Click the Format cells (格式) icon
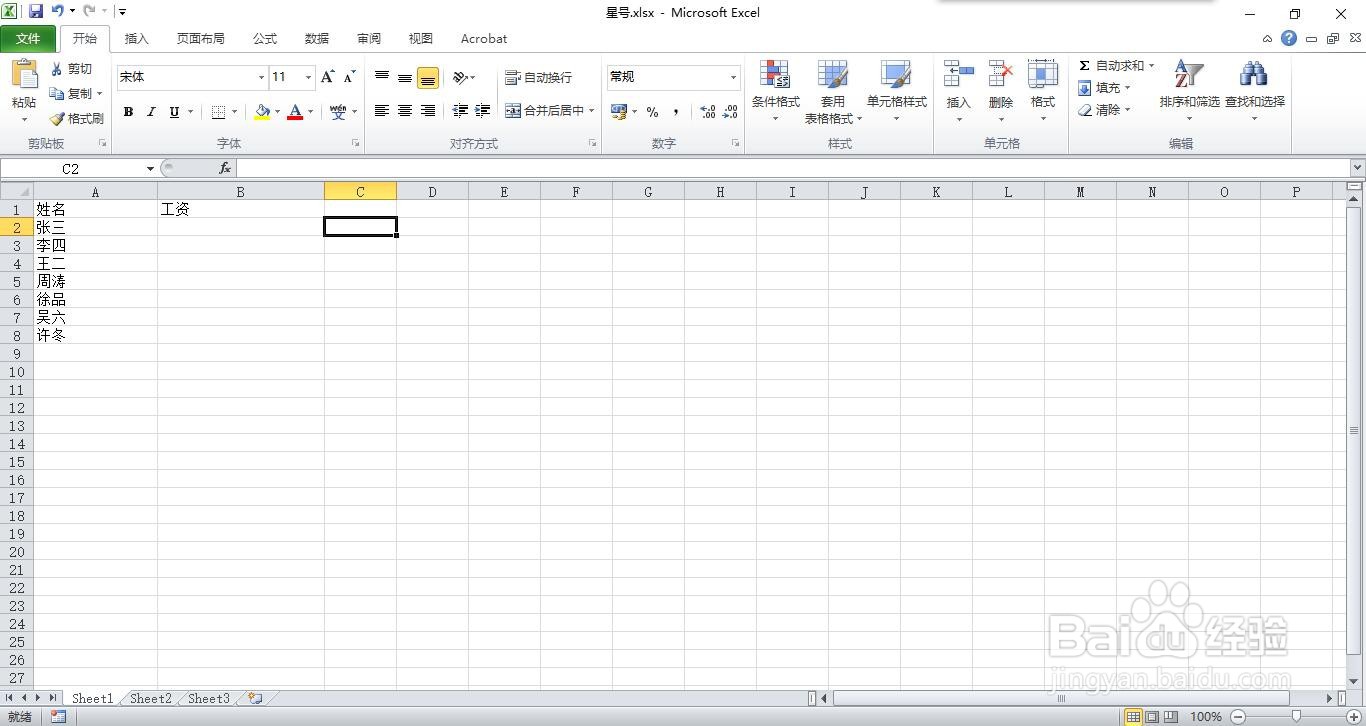 (1043, 75)
